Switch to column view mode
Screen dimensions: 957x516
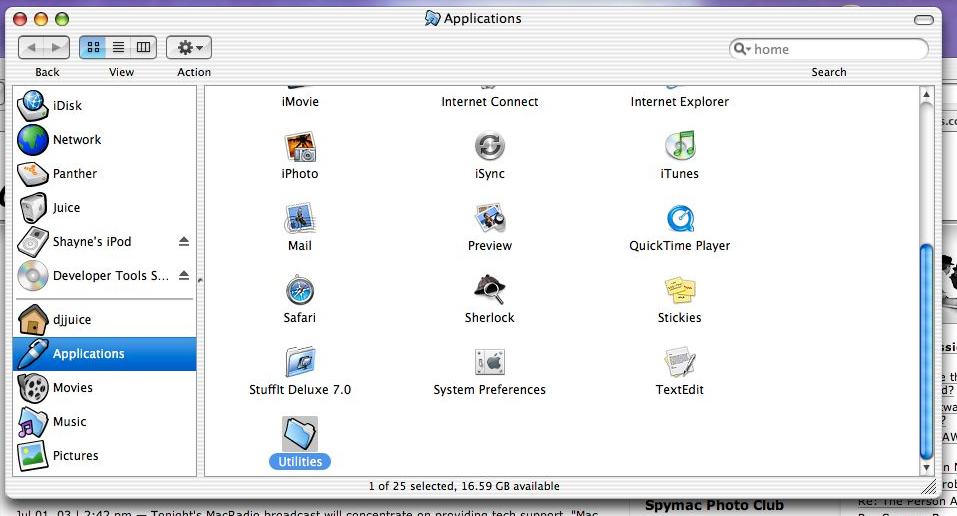coord(143,47)
